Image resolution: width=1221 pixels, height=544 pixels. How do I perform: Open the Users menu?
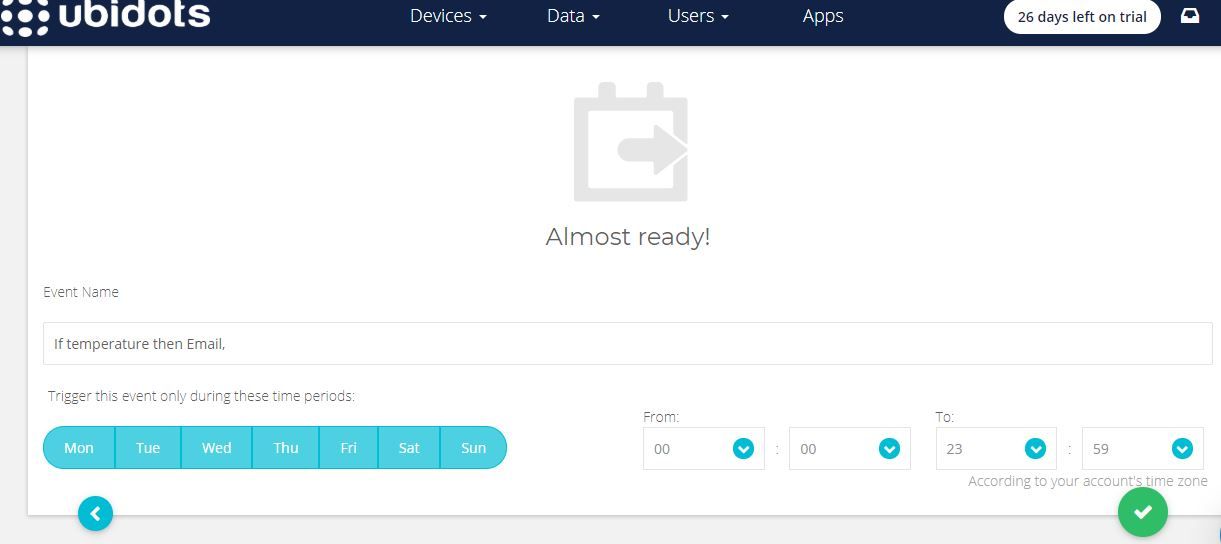[698, 16]
